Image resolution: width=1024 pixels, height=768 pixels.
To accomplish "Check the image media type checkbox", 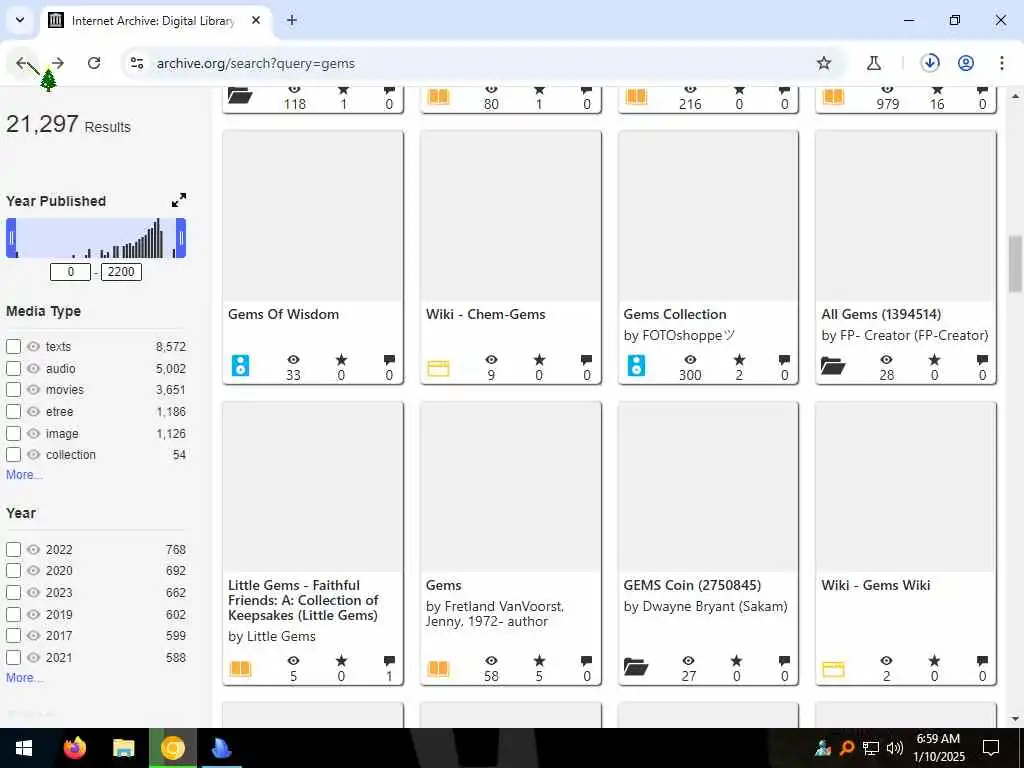I will pyautogui.click(x=13, y=434).
